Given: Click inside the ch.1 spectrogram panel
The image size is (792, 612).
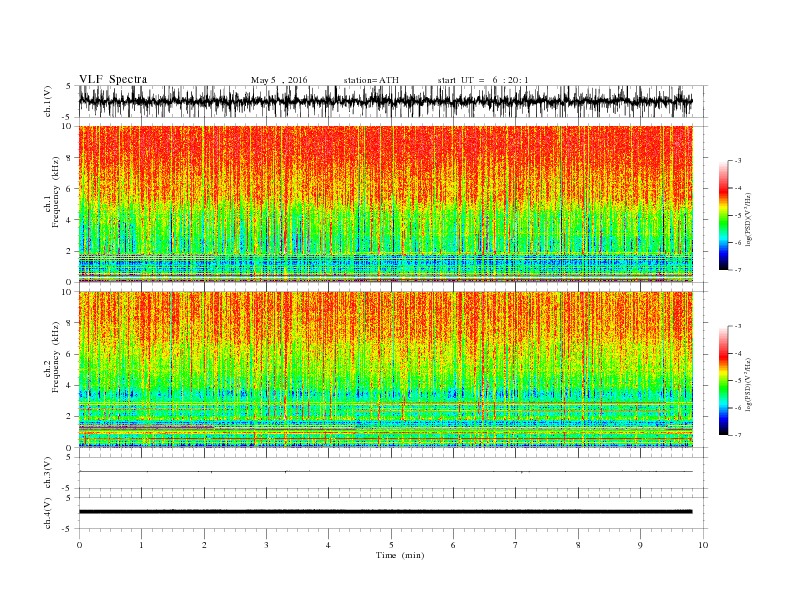Looking at the screenshot, I should (x=385, y=203).
